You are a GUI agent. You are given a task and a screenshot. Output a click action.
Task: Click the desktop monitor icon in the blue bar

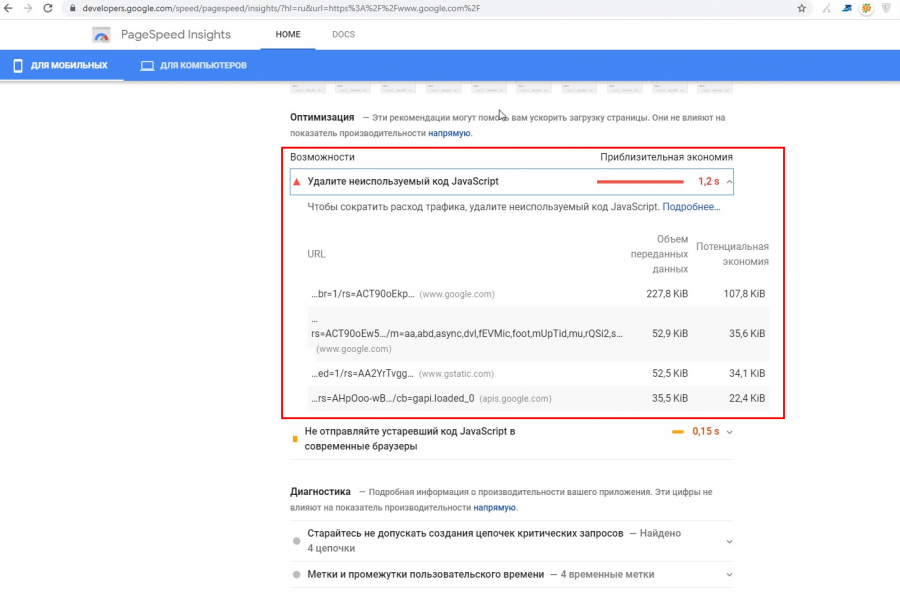click(147, 66)
